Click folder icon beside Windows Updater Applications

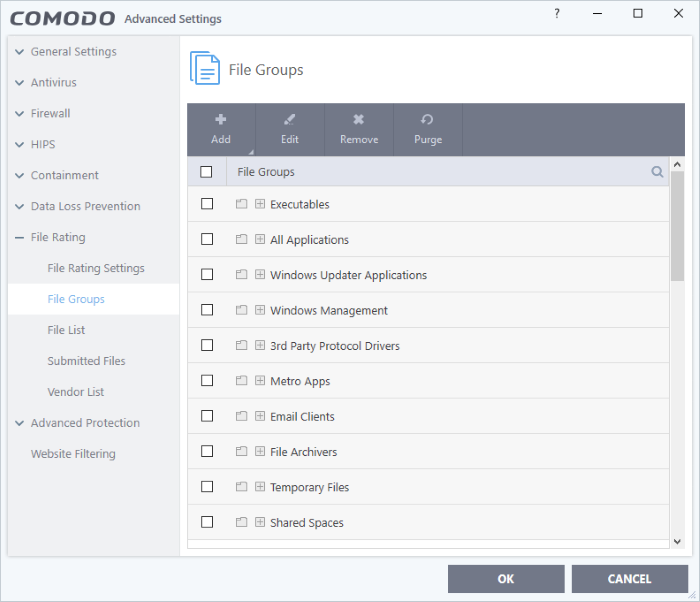click(242, 275)
